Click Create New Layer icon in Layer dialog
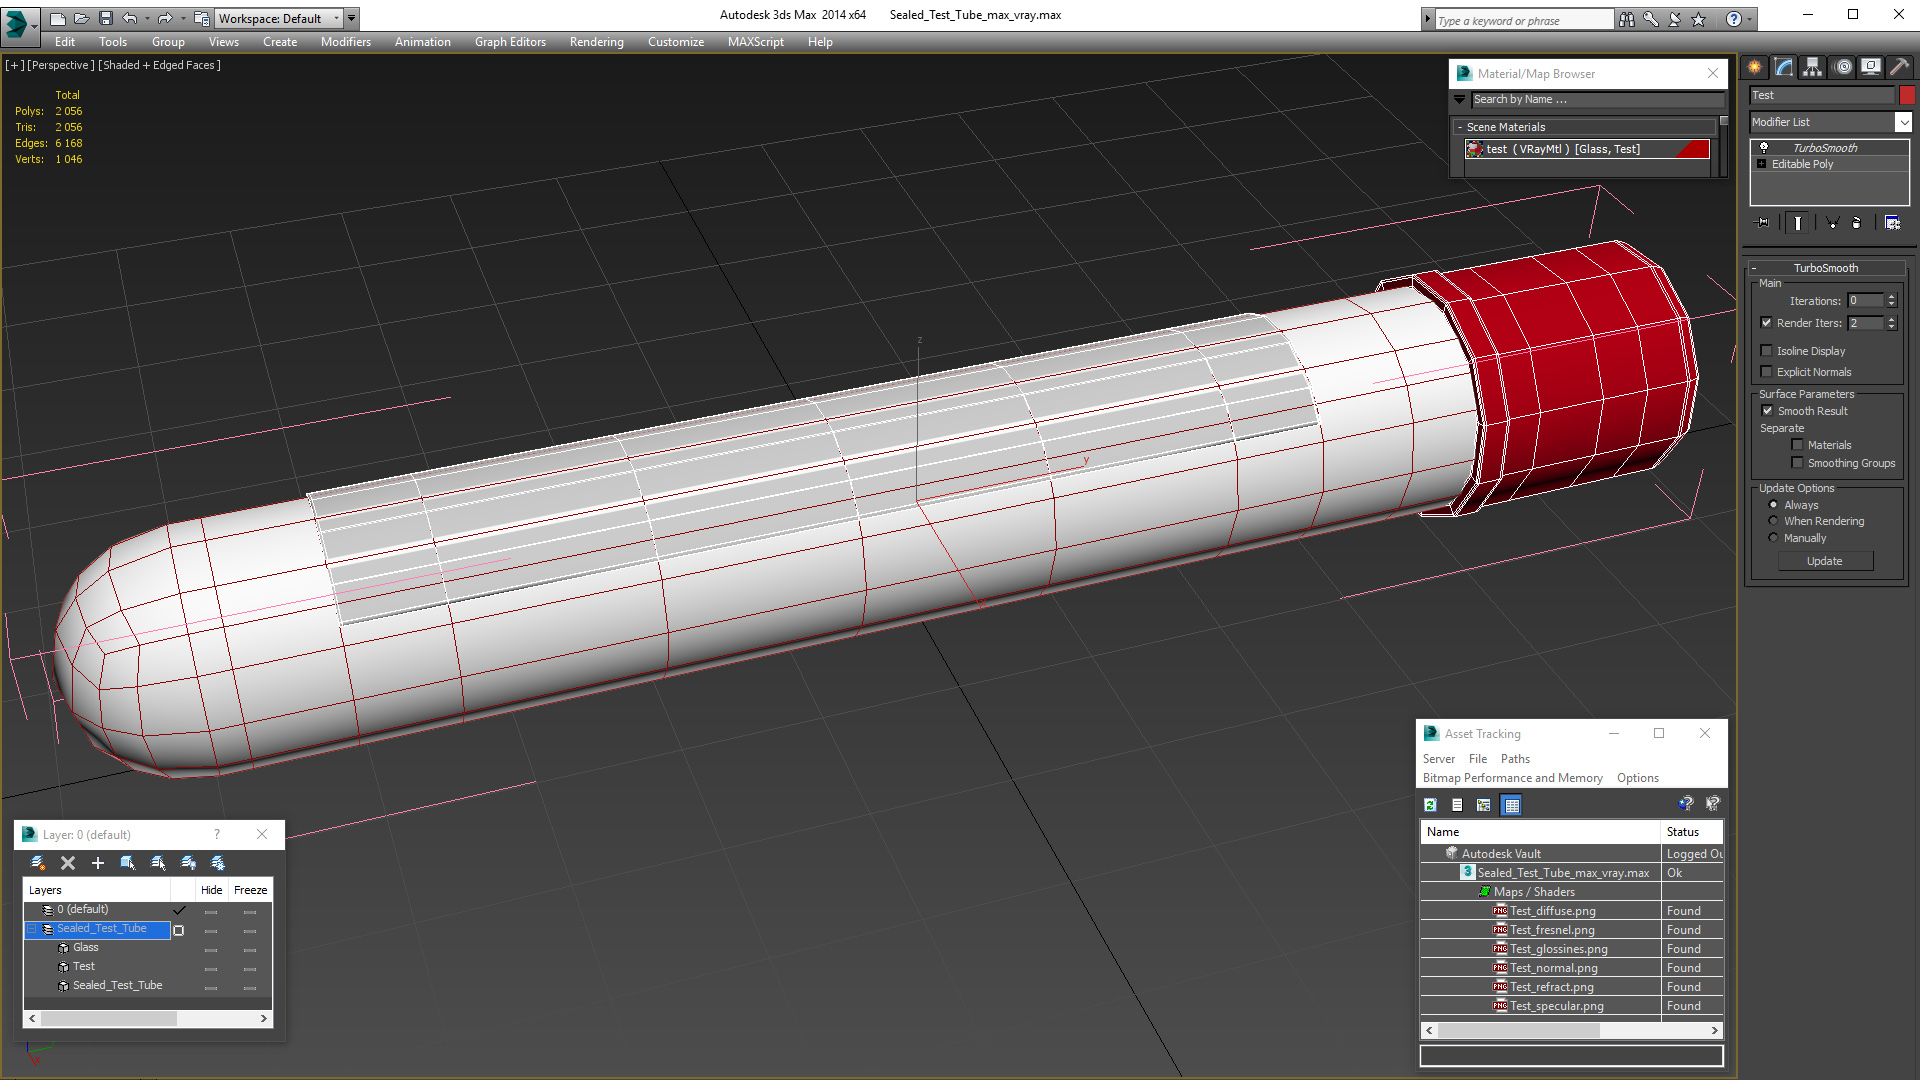The image size is (1920, 1080). 38,863
